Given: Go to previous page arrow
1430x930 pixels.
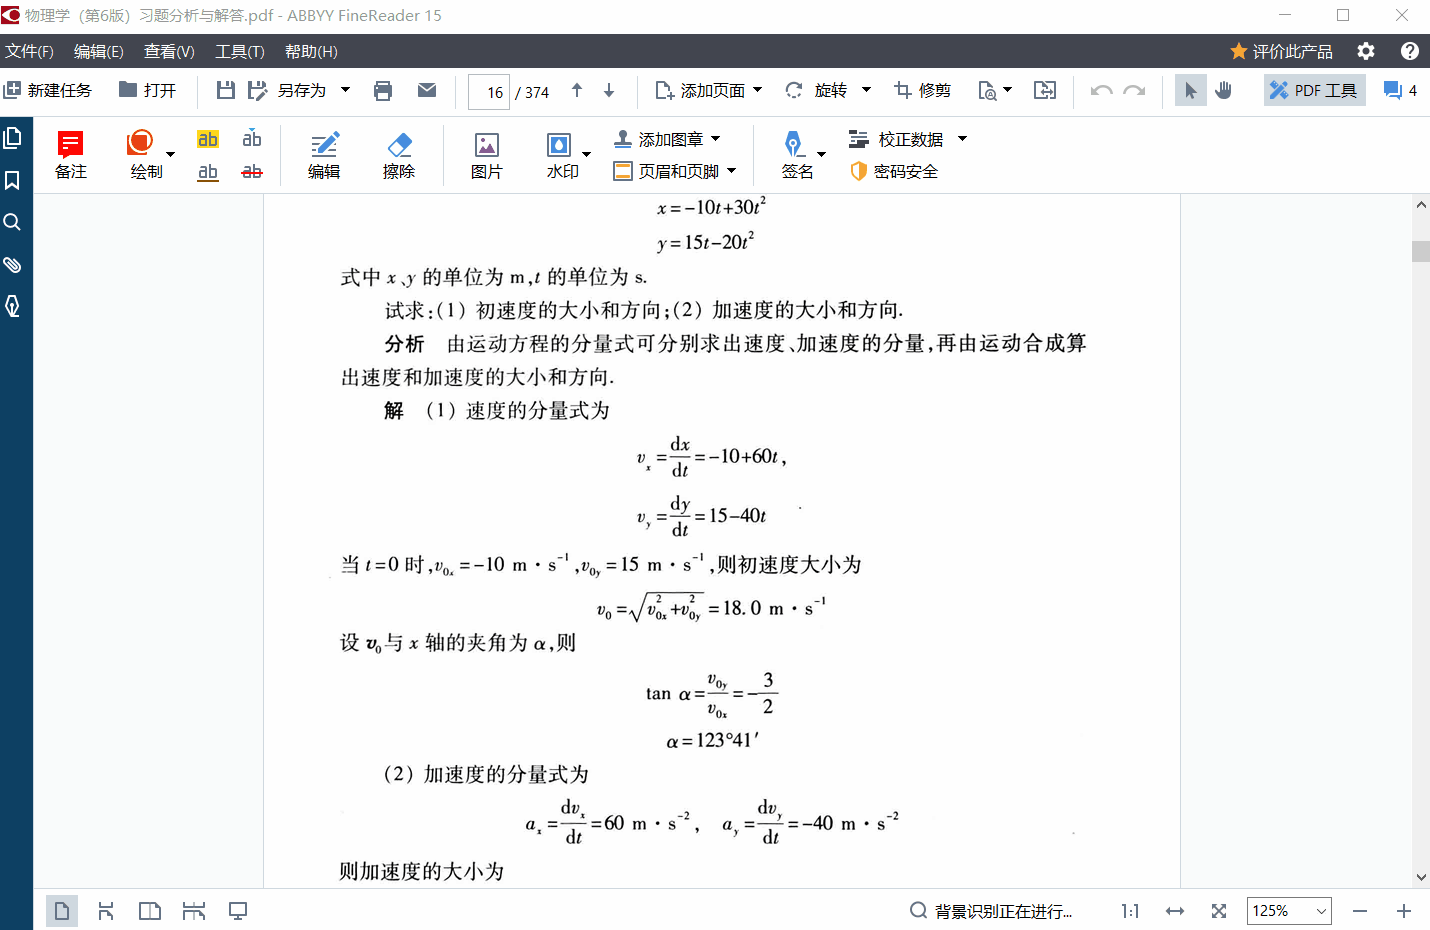Looking at the screenshot, I should tap(577, 91).
